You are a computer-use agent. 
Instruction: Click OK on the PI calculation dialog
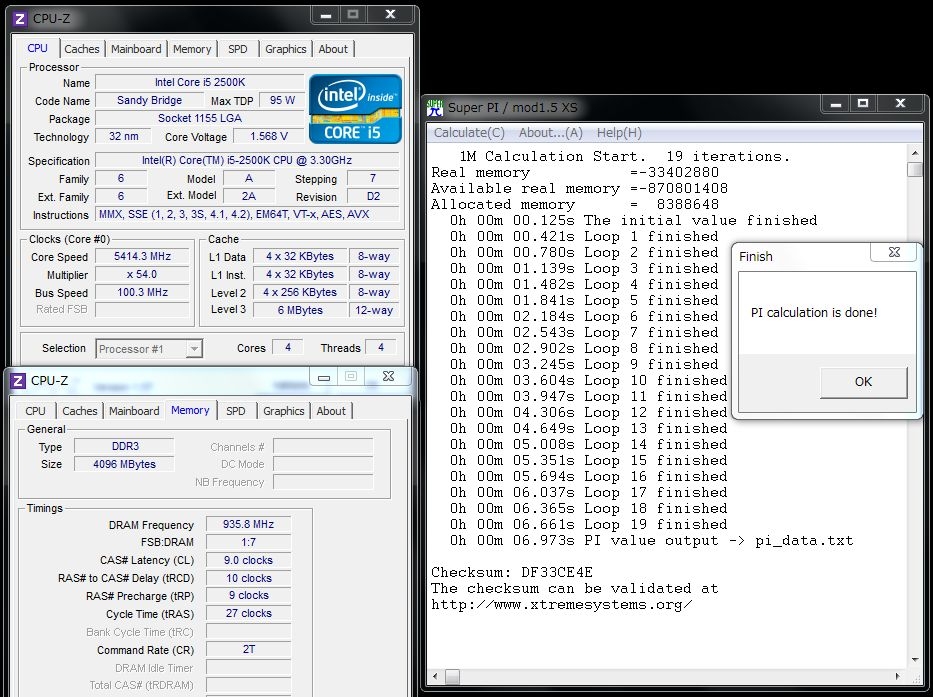pos(862,382)
